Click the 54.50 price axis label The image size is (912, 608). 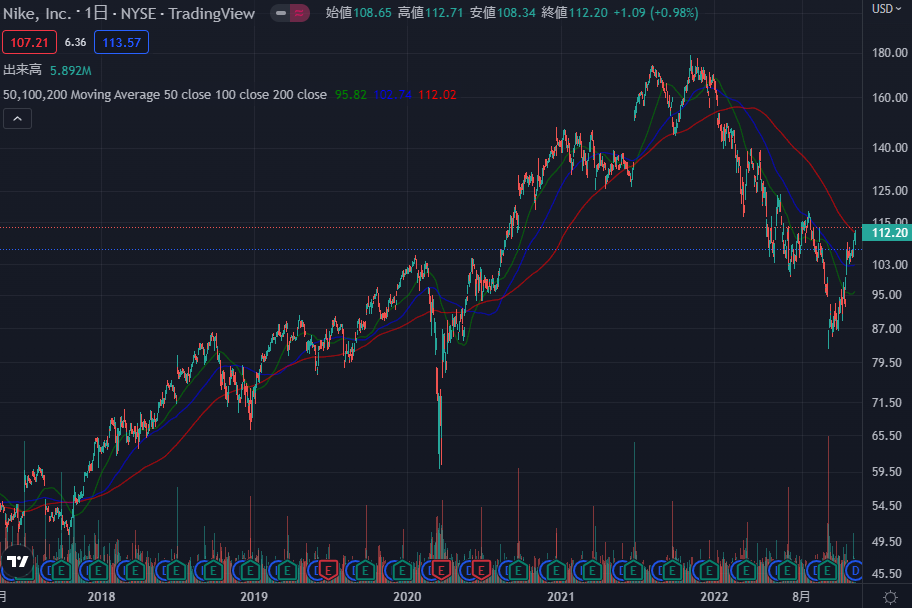point(887,506)
